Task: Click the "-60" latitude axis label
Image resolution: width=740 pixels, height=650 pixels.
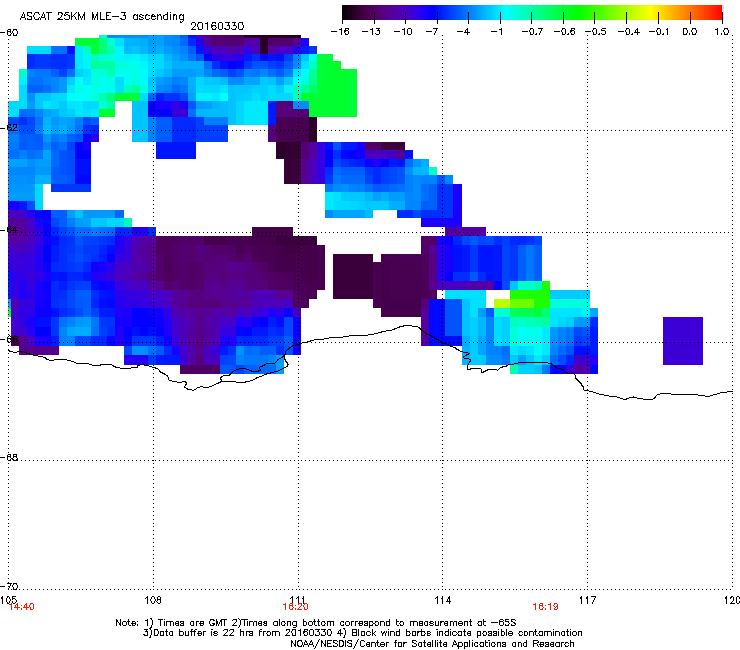Action: pyautogui.click(x=9, y=33)
